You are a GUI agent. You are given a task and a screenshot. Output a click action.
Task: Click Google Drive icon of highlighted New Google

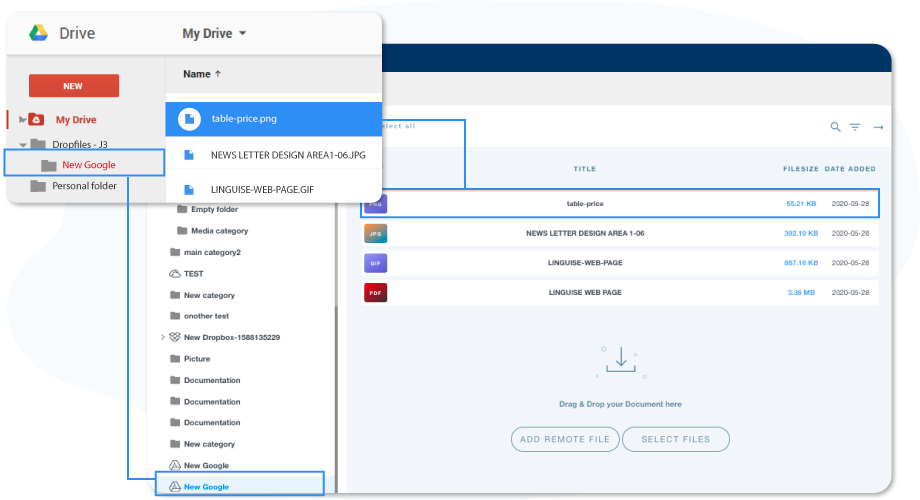coord(175,487)
